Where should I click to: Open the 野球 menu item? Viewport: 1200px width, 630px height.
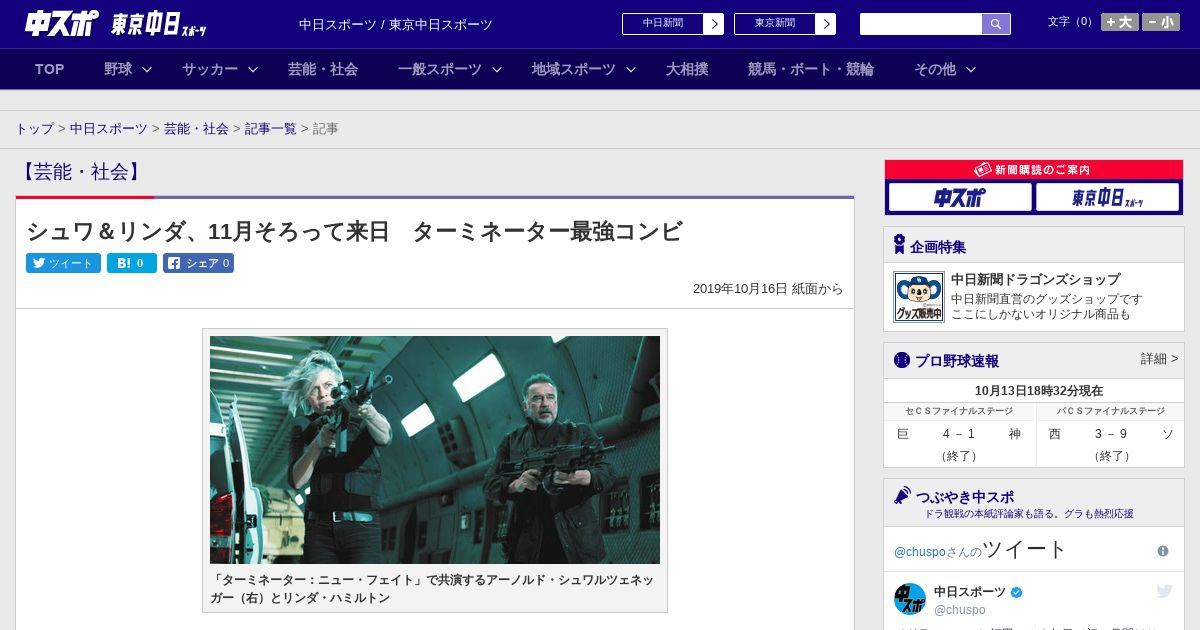pyautogui.click(x=118, y=69)
